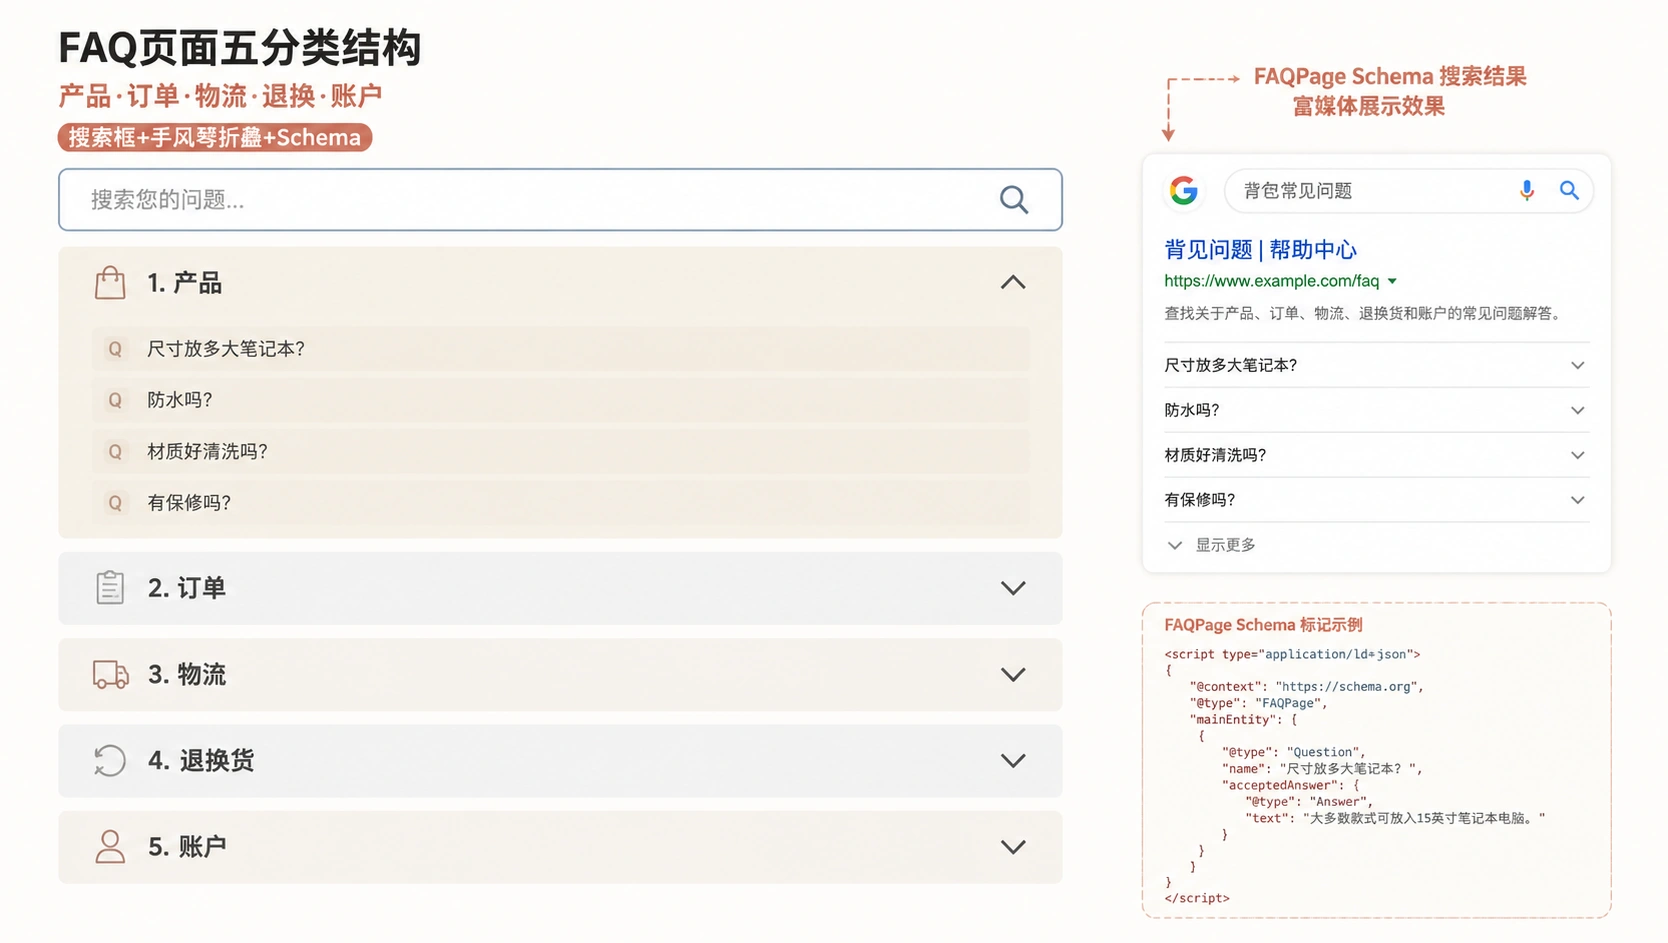Click 显示更多 to show more questions
This screenshot has width=1668, height=943.
tap(1211, 545)
